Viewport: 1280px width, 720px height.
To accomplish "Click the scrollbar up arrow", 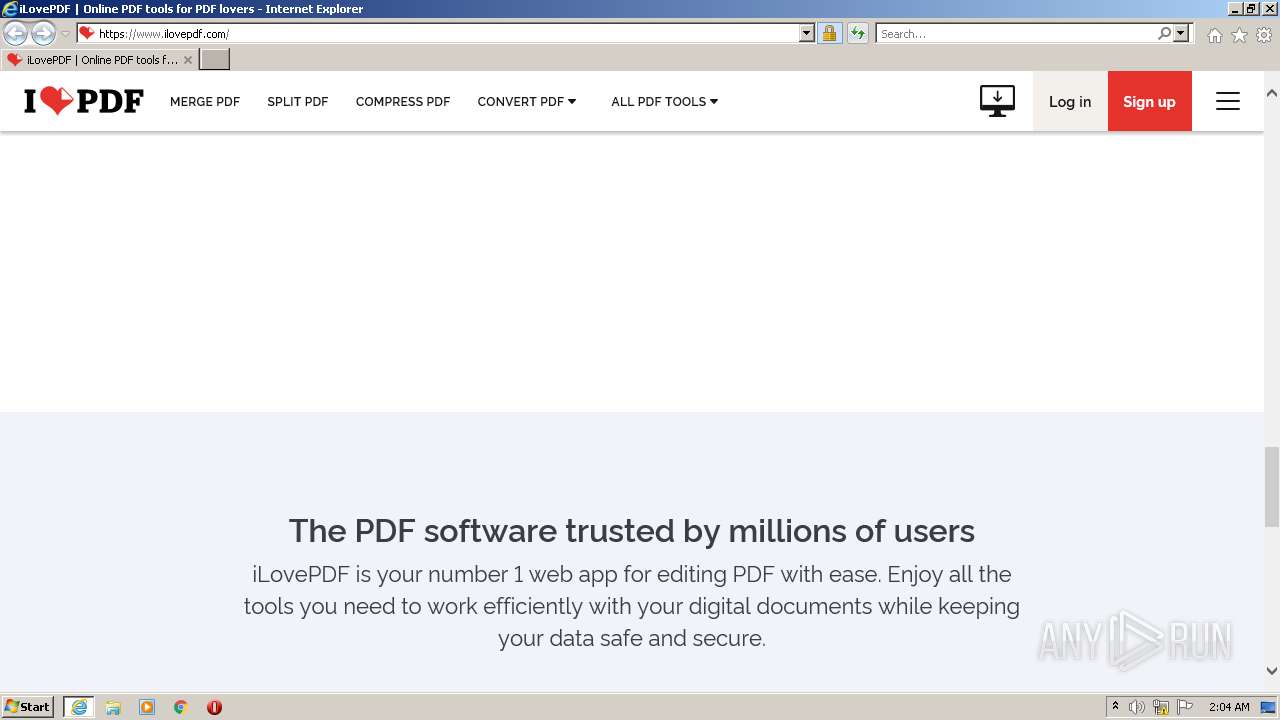I will [1272, 93].
